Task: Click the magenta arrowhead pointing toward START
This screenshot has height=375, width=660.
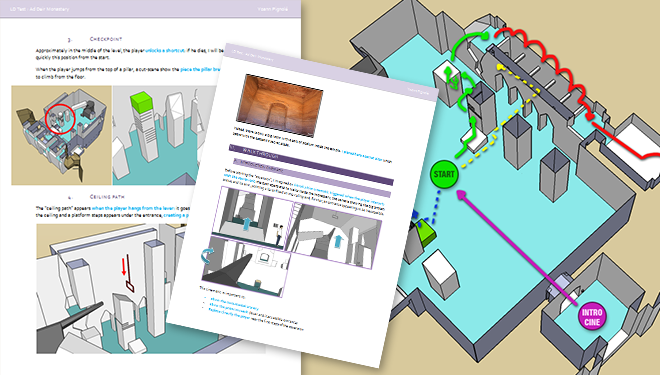Action: point(462,195)
